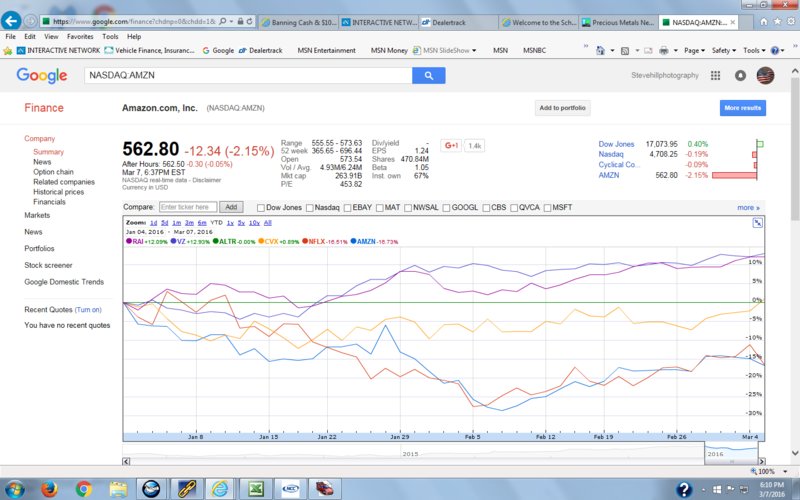Click the 2016 range selector on timeline
Viewport: 800px width, 500px height.
pos(732,451)
